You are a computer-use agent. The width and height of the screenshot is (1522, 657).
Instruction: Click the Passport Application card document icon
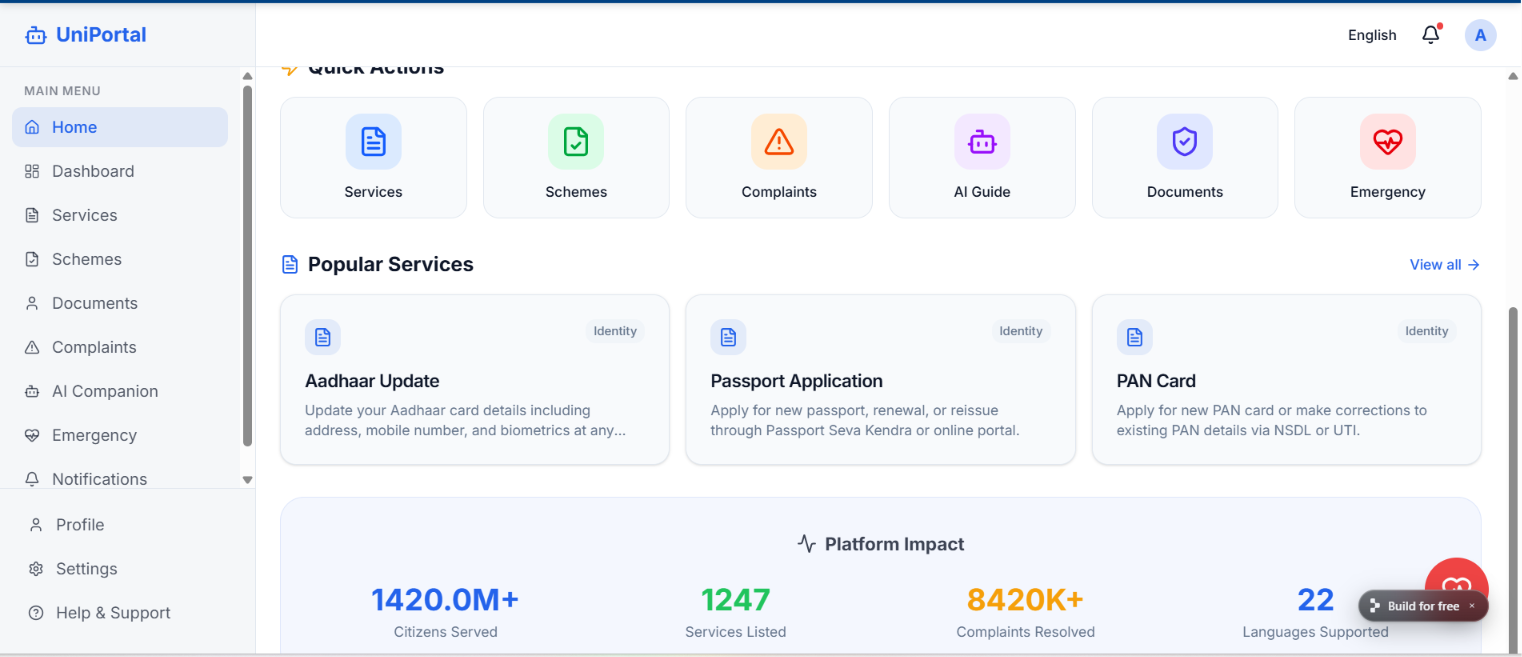(x=729, y=337)
